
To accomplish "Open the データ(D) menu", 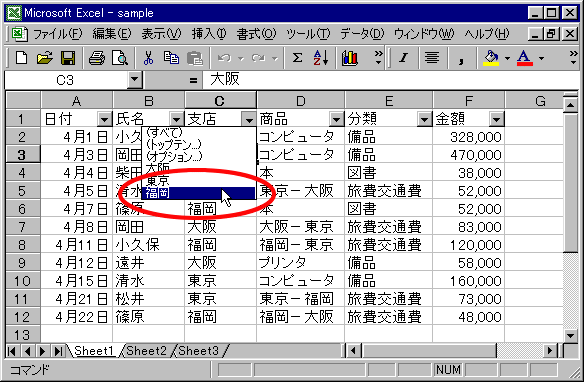I will pyautogui.click(x=362, y=34).
